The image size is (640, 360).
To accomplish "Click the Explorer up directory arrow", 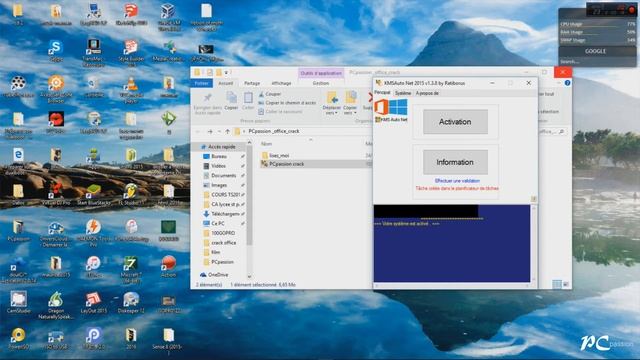I will point(227,131).
